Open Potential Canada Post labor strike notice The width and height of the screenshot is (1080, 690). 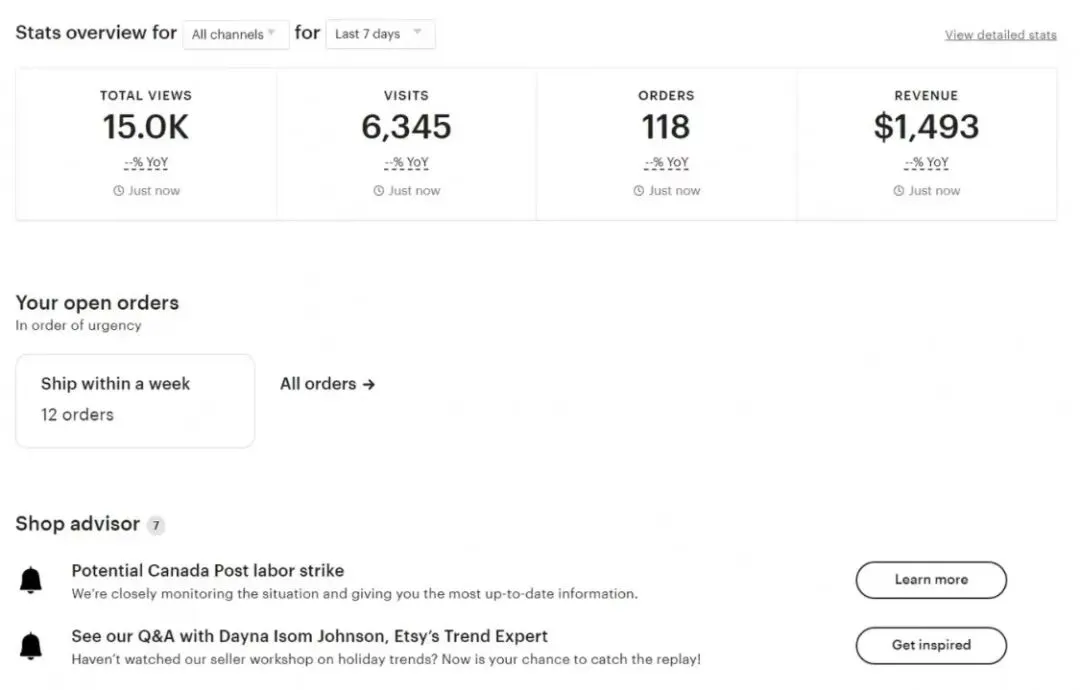[x=208, y=571]
